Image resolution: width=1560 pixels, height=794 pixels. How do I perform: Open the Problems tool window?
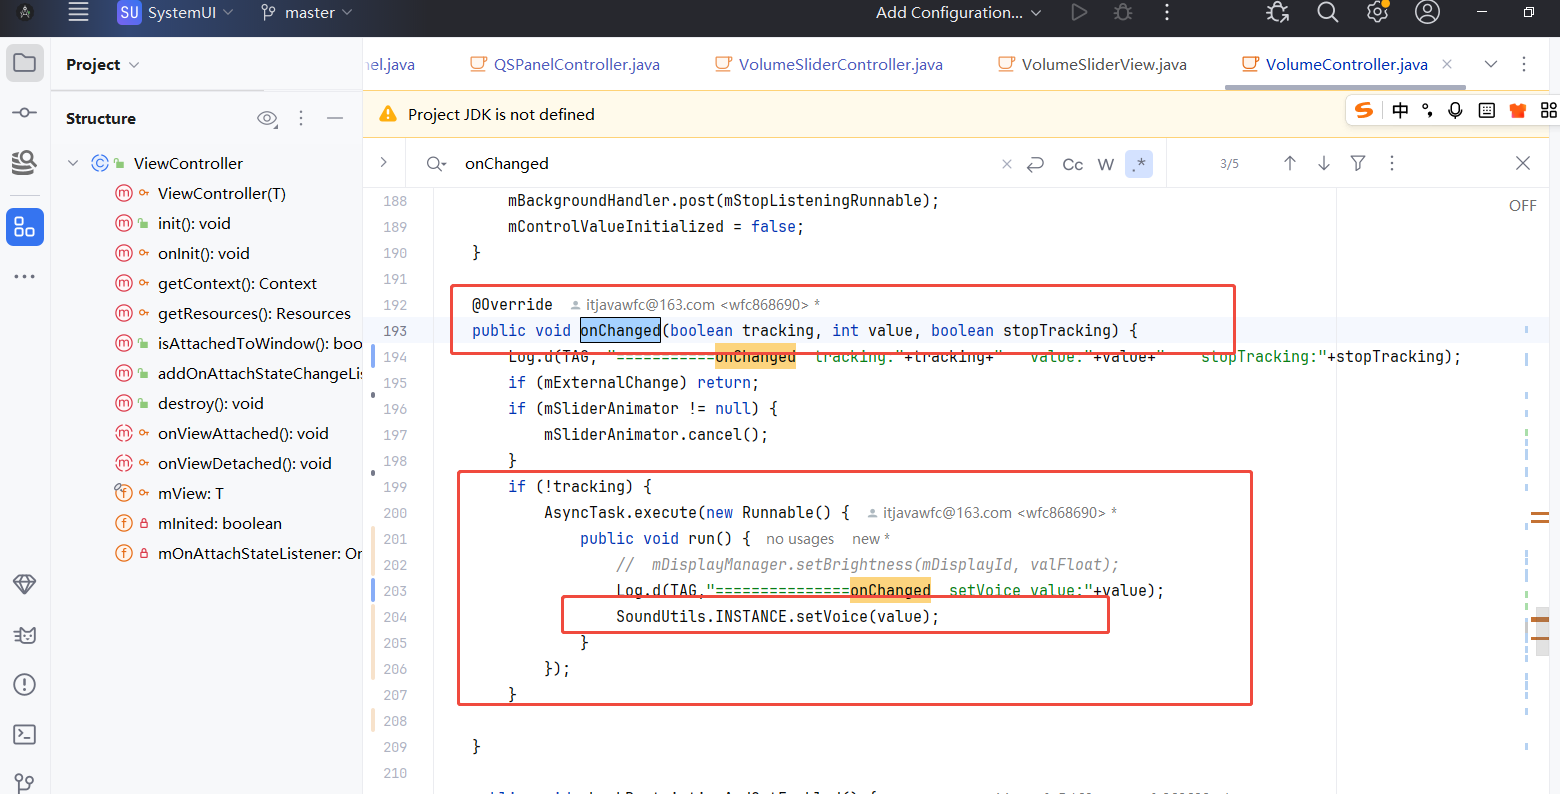[x=25, y=685]
